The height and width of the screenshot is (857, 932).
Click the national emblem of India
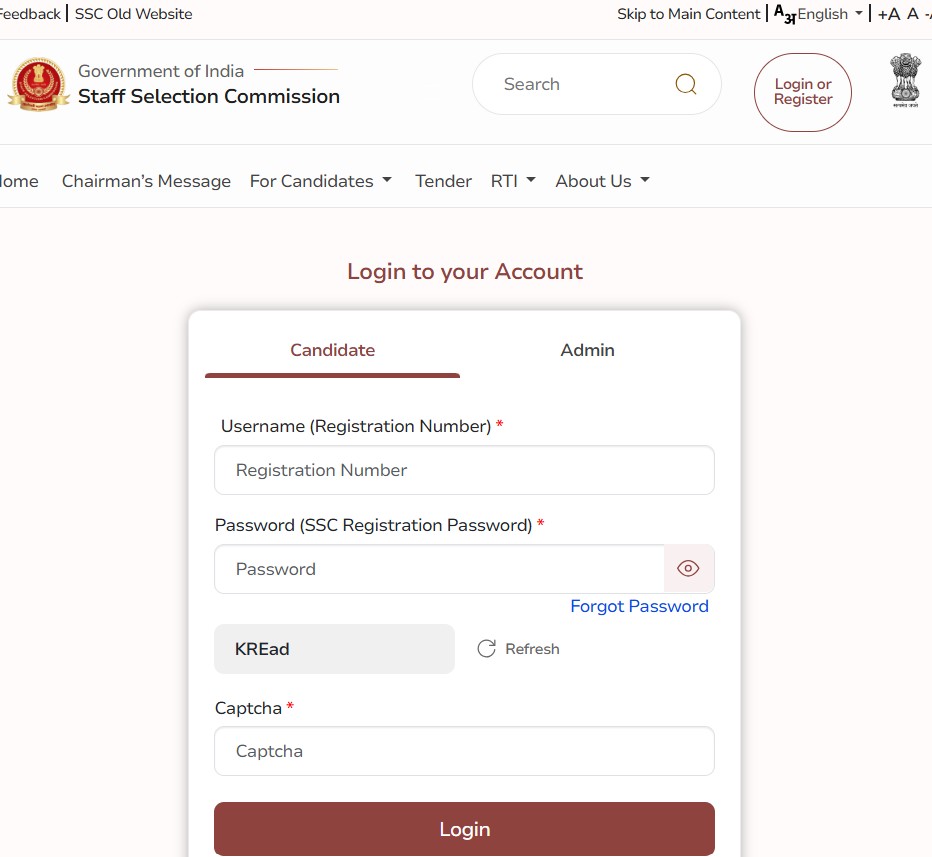(x=905, y=81)
